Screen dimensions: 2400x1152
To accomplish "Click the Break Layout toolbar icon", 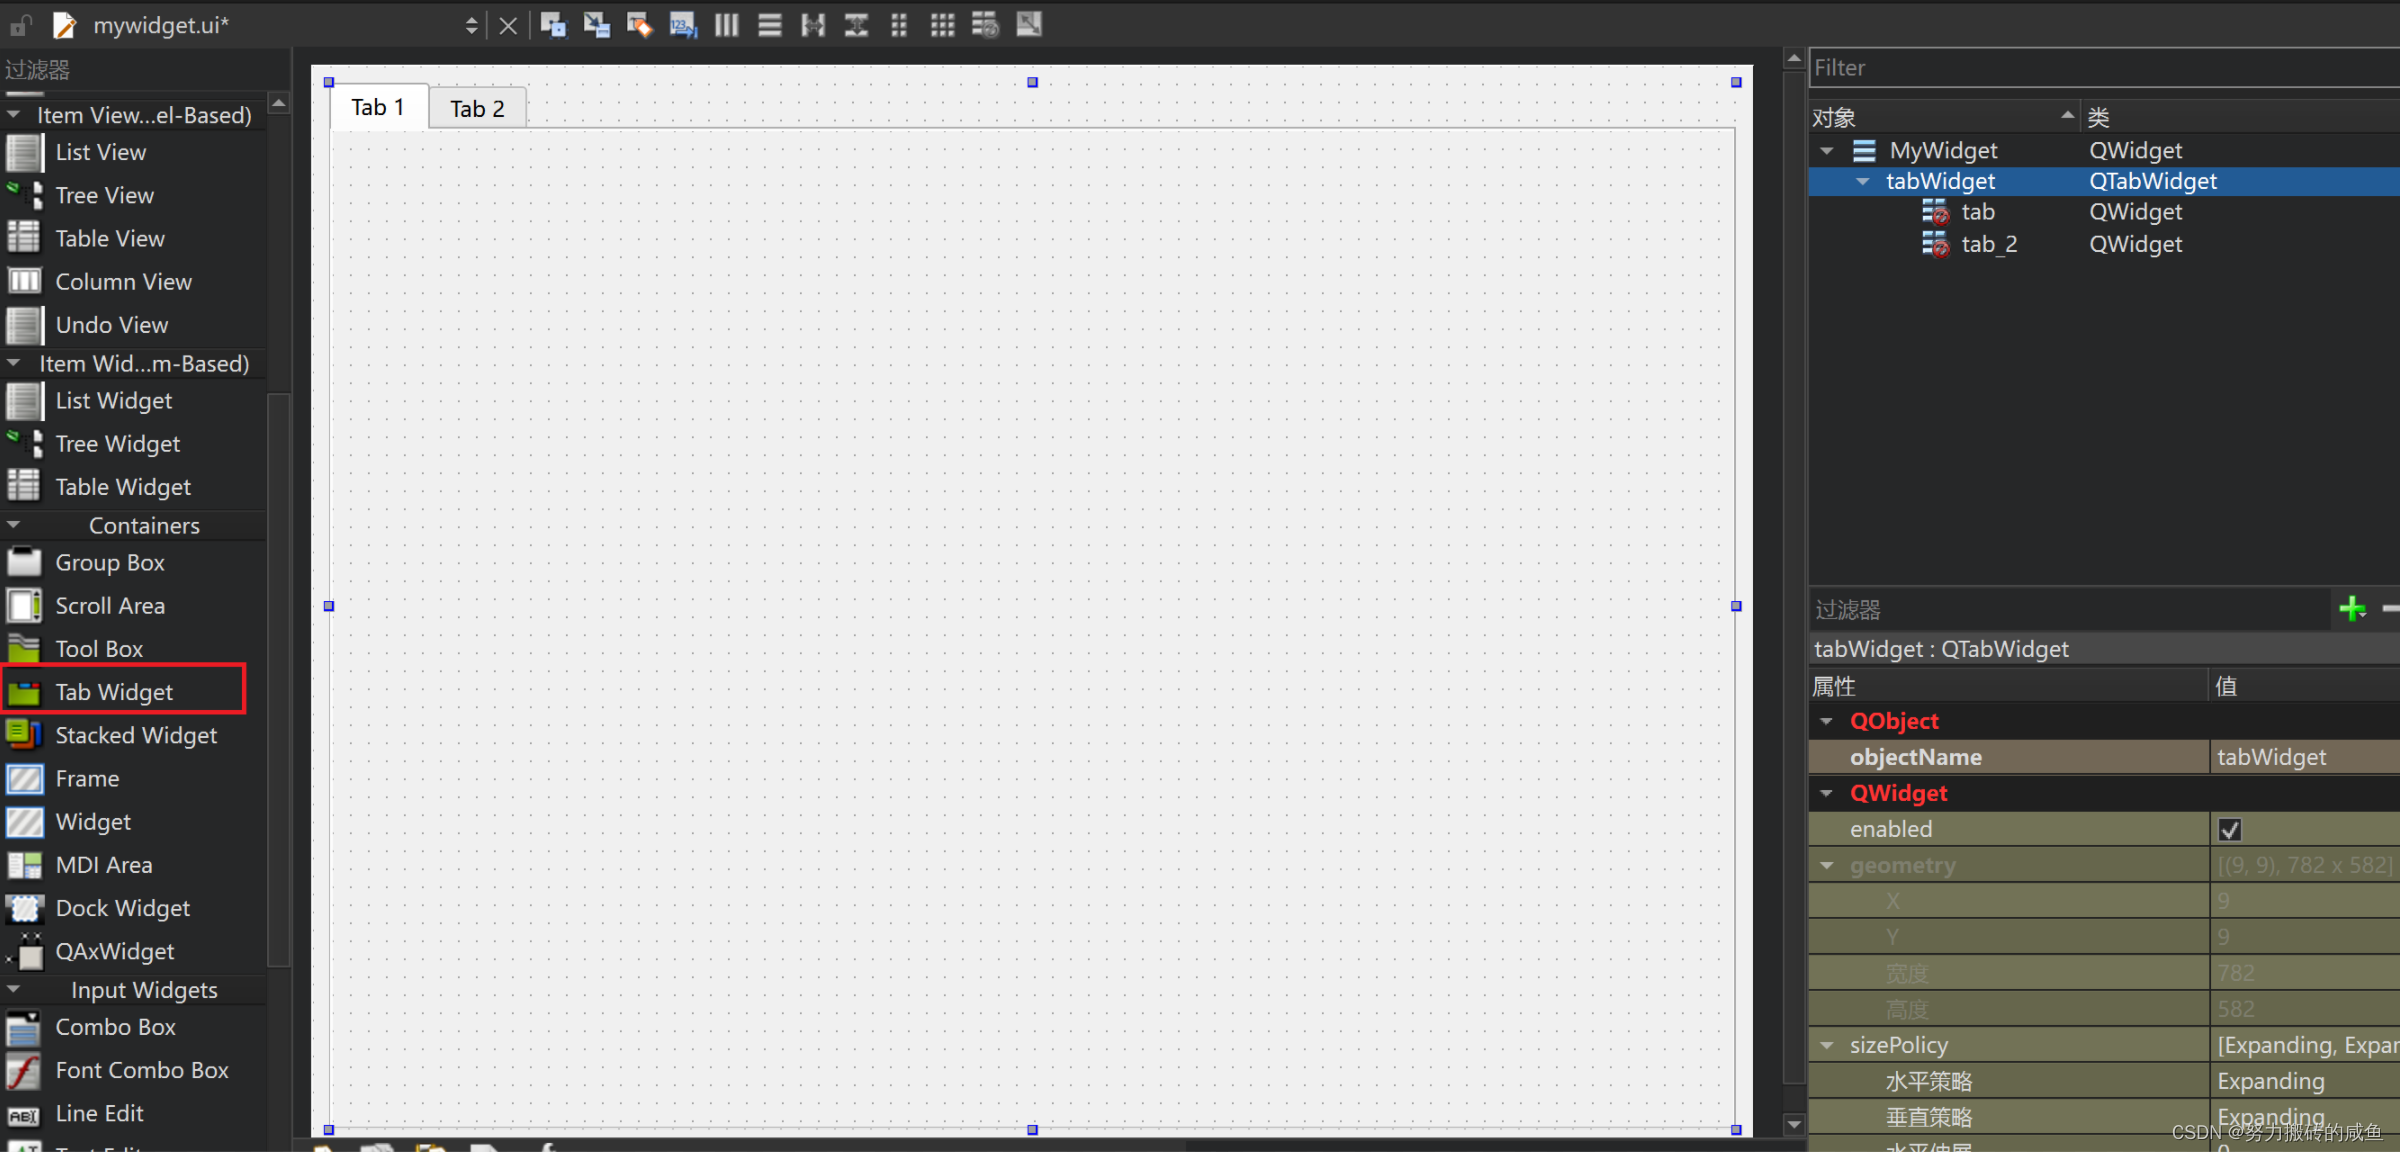I will [x=984, y=25].
